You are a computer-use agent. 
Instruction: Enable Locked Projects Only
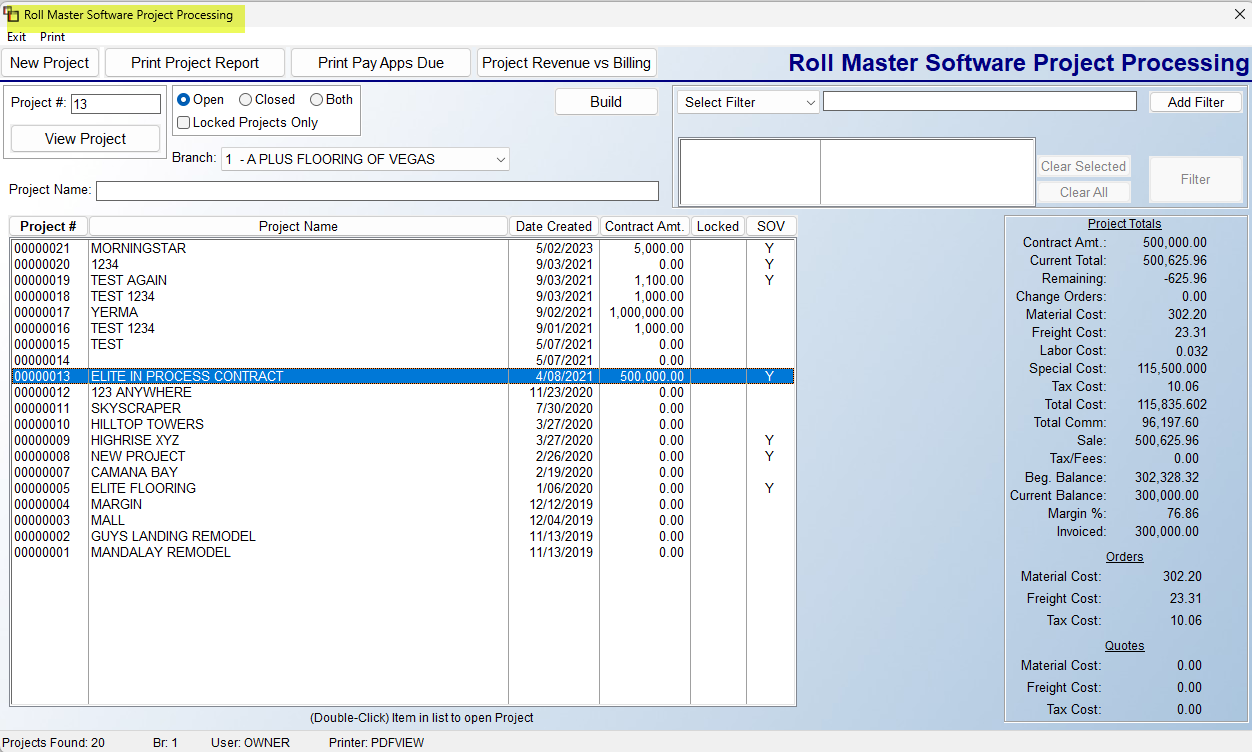coord(182,122)
